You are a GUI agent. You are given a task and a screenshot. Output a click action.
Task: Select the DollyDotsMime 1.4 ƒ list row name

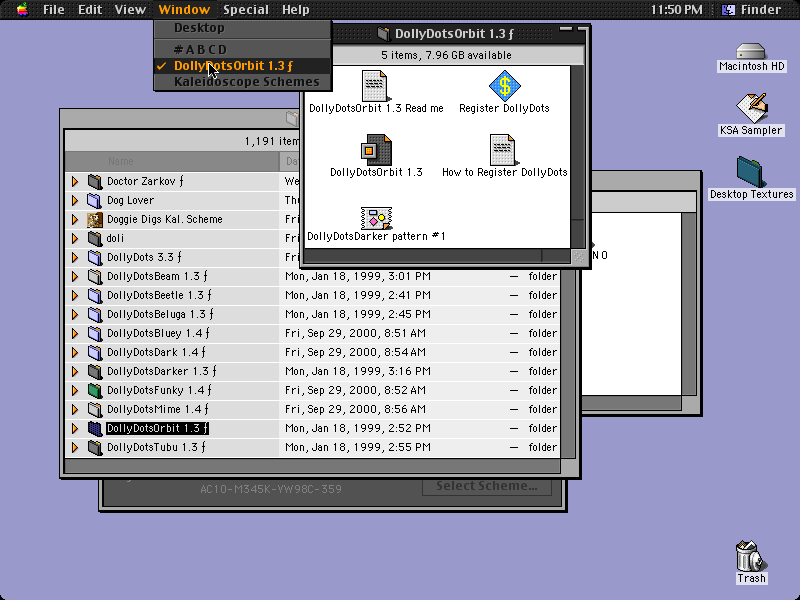(x=158, y=409)
